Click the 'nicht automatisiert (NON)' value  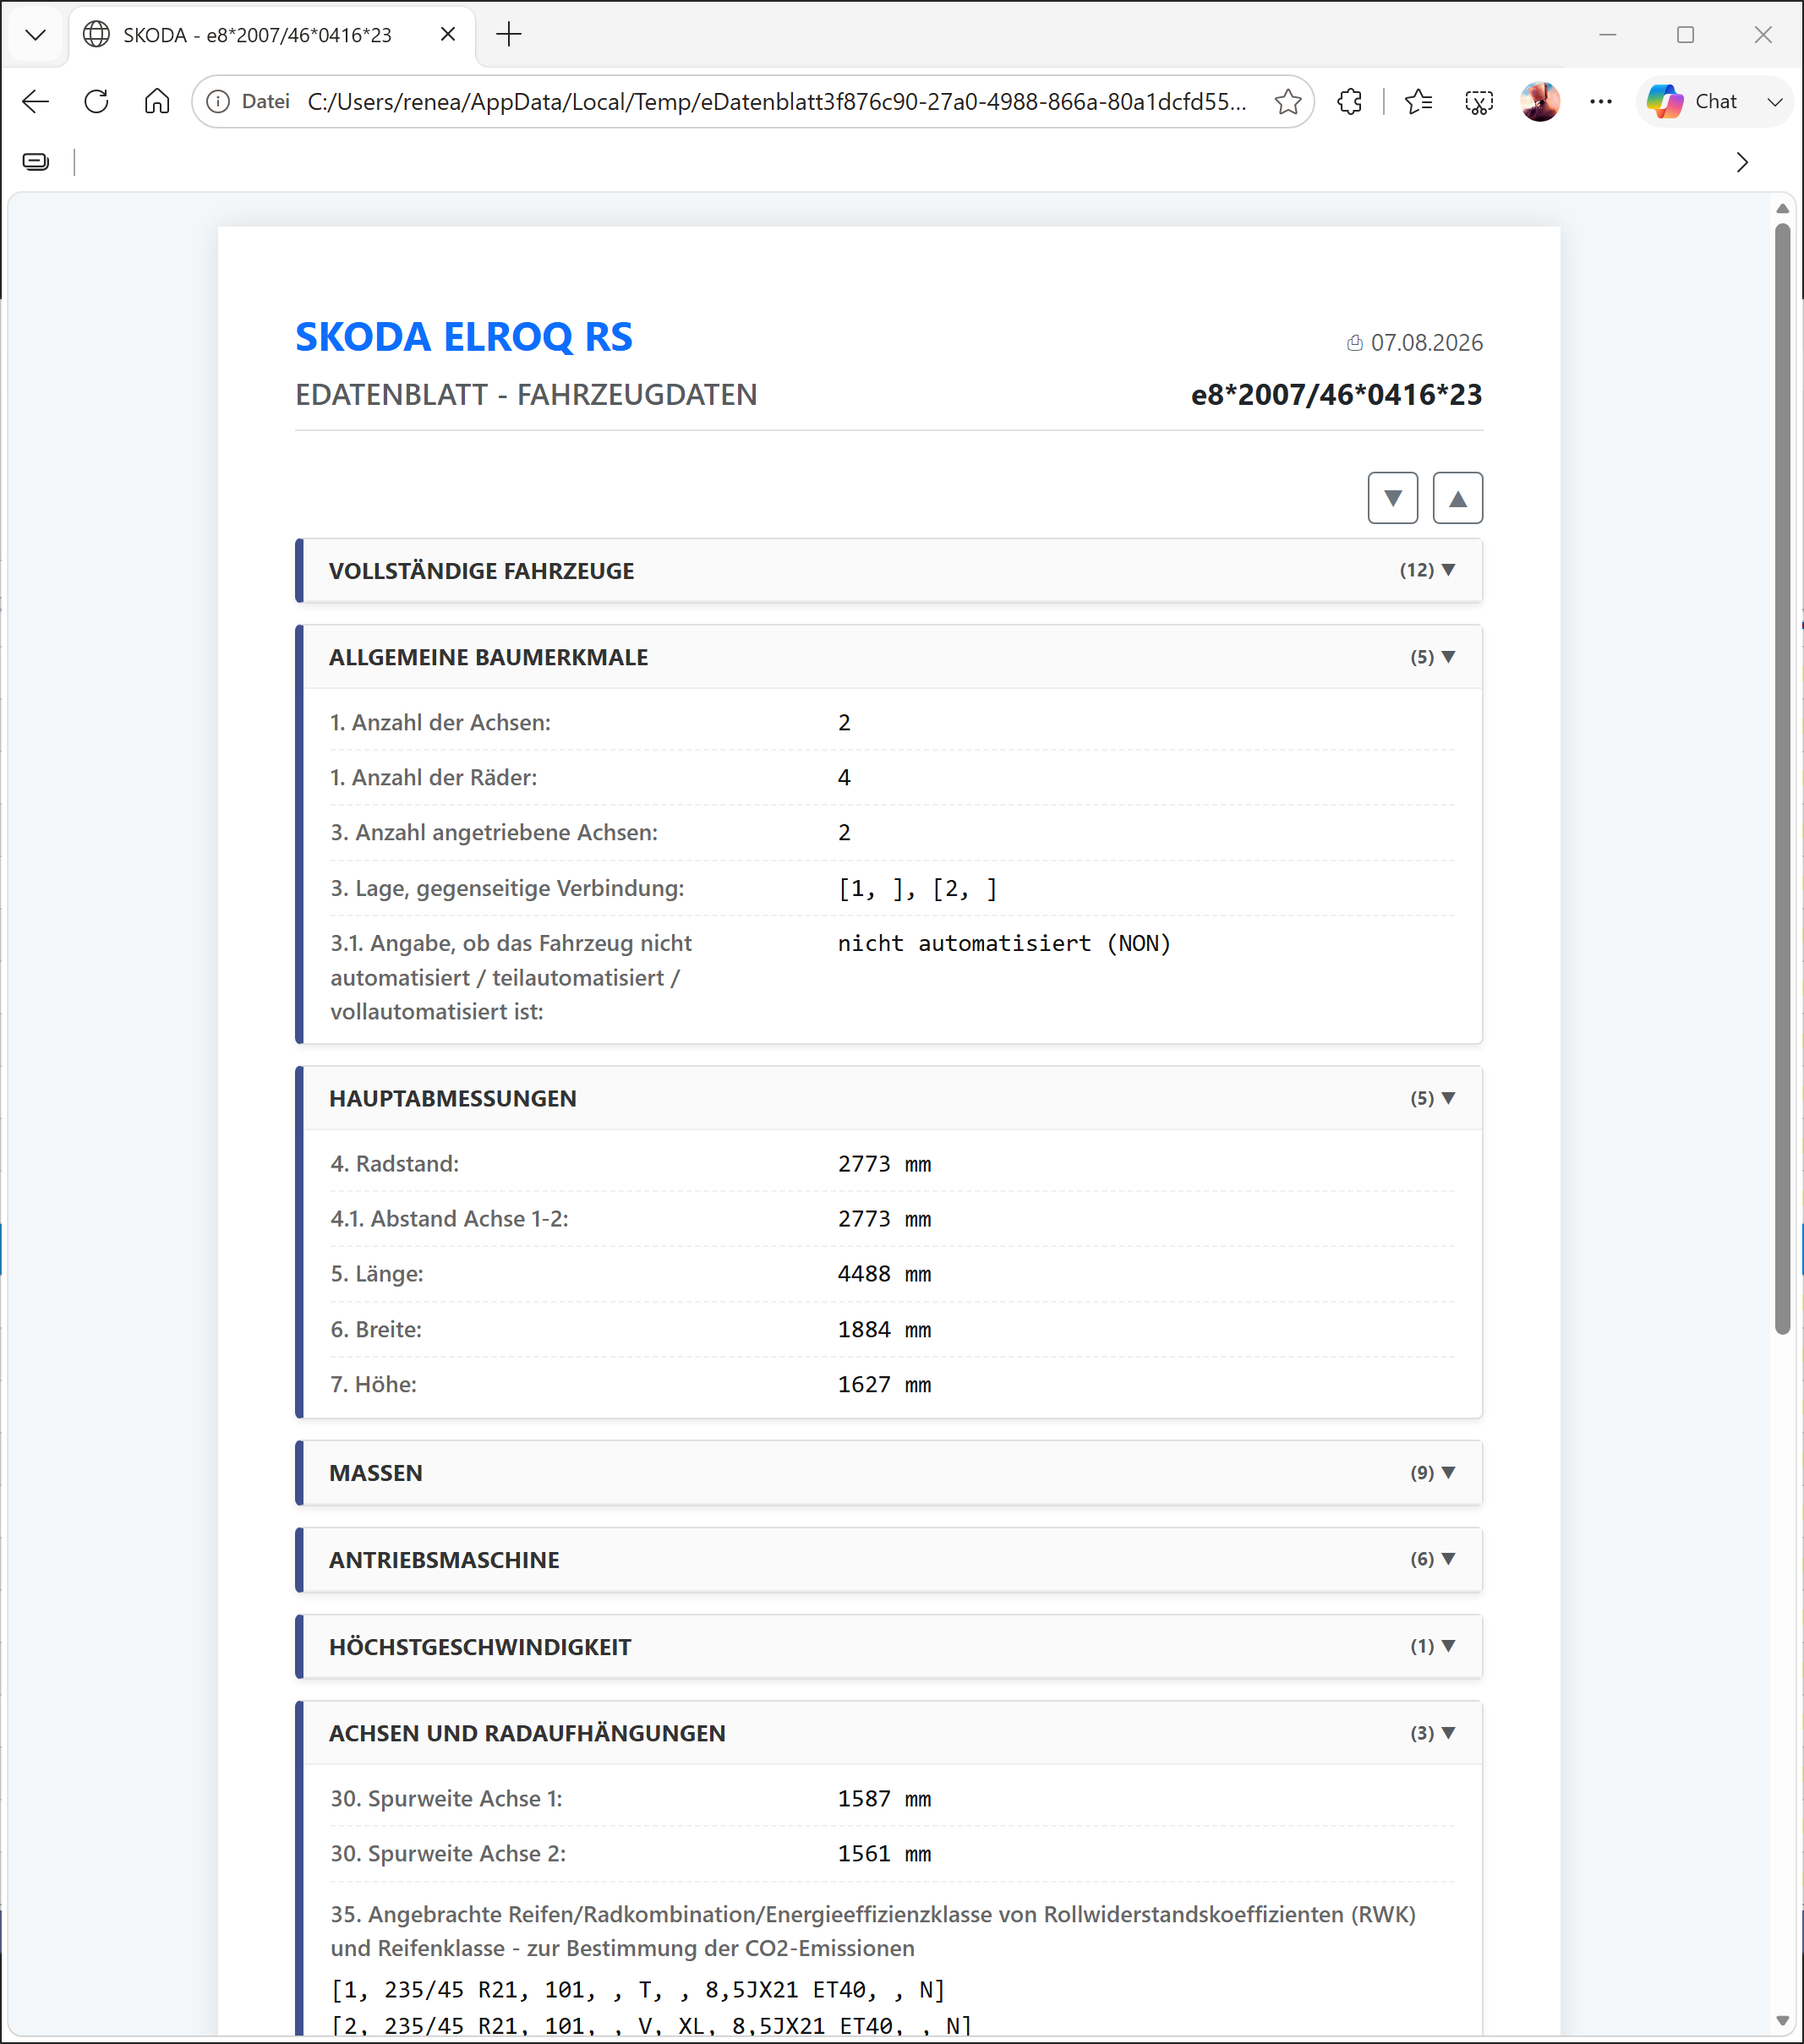pyautogui.click(x=1004, y=944)
